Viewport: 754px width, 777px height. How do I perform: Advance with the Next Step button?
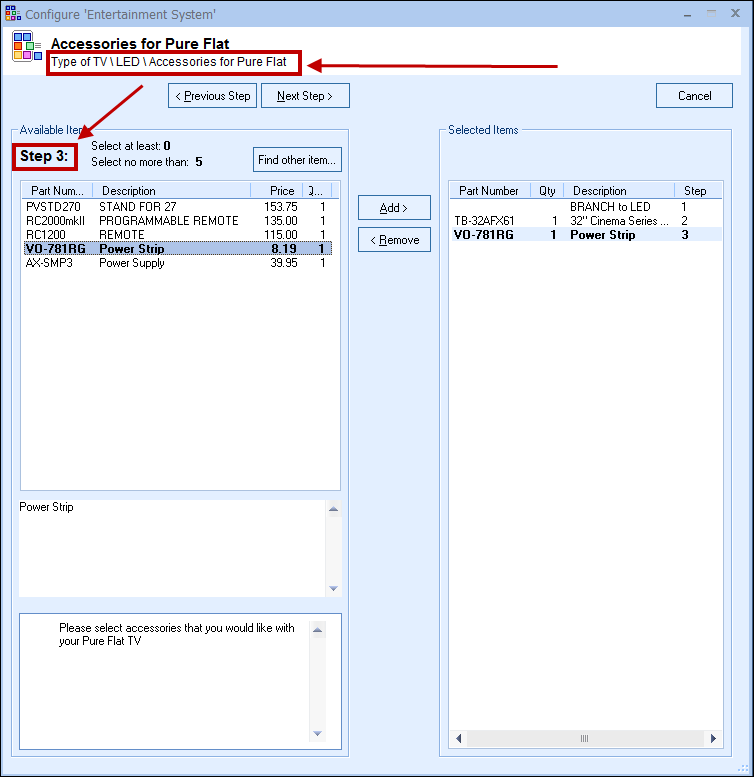pos(305,96)
